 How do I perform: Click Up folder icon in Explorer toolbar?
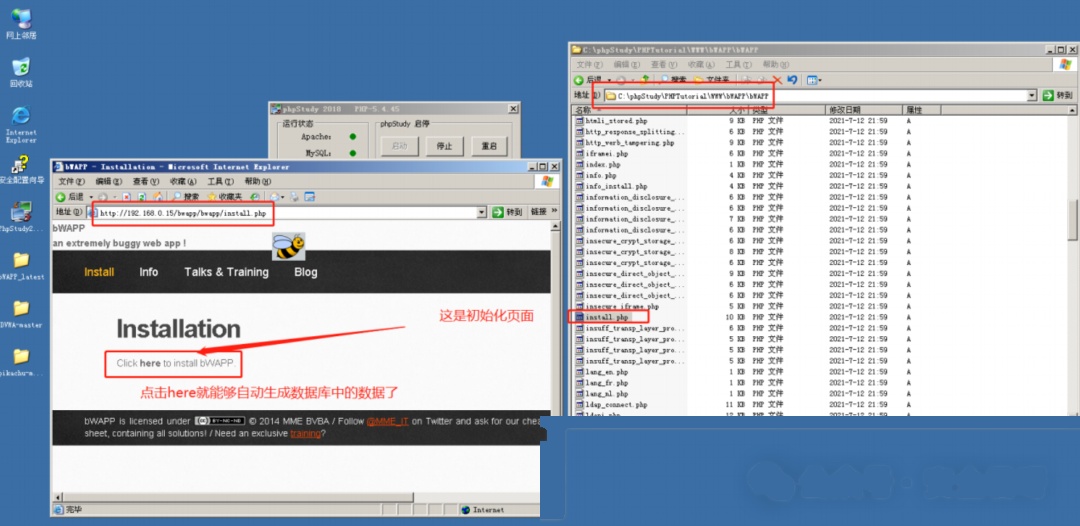[x=645, y=80]
